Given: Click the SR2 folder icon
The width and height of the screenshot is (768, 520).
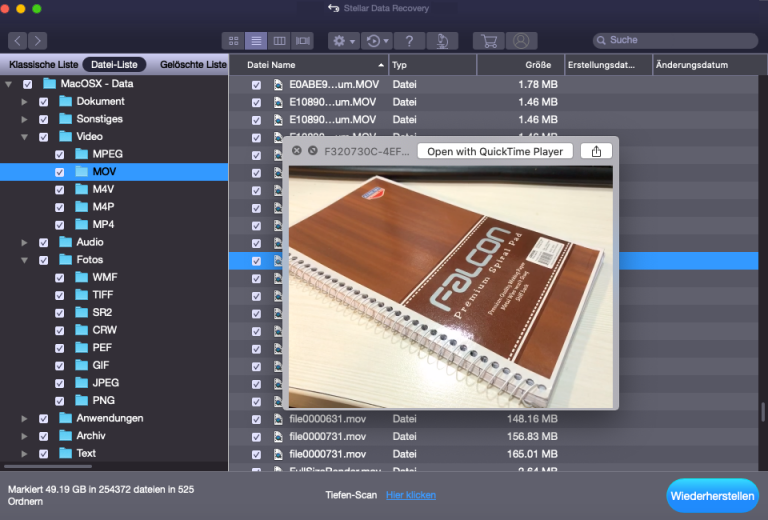Looking at the screenshot, I should 81,312.
